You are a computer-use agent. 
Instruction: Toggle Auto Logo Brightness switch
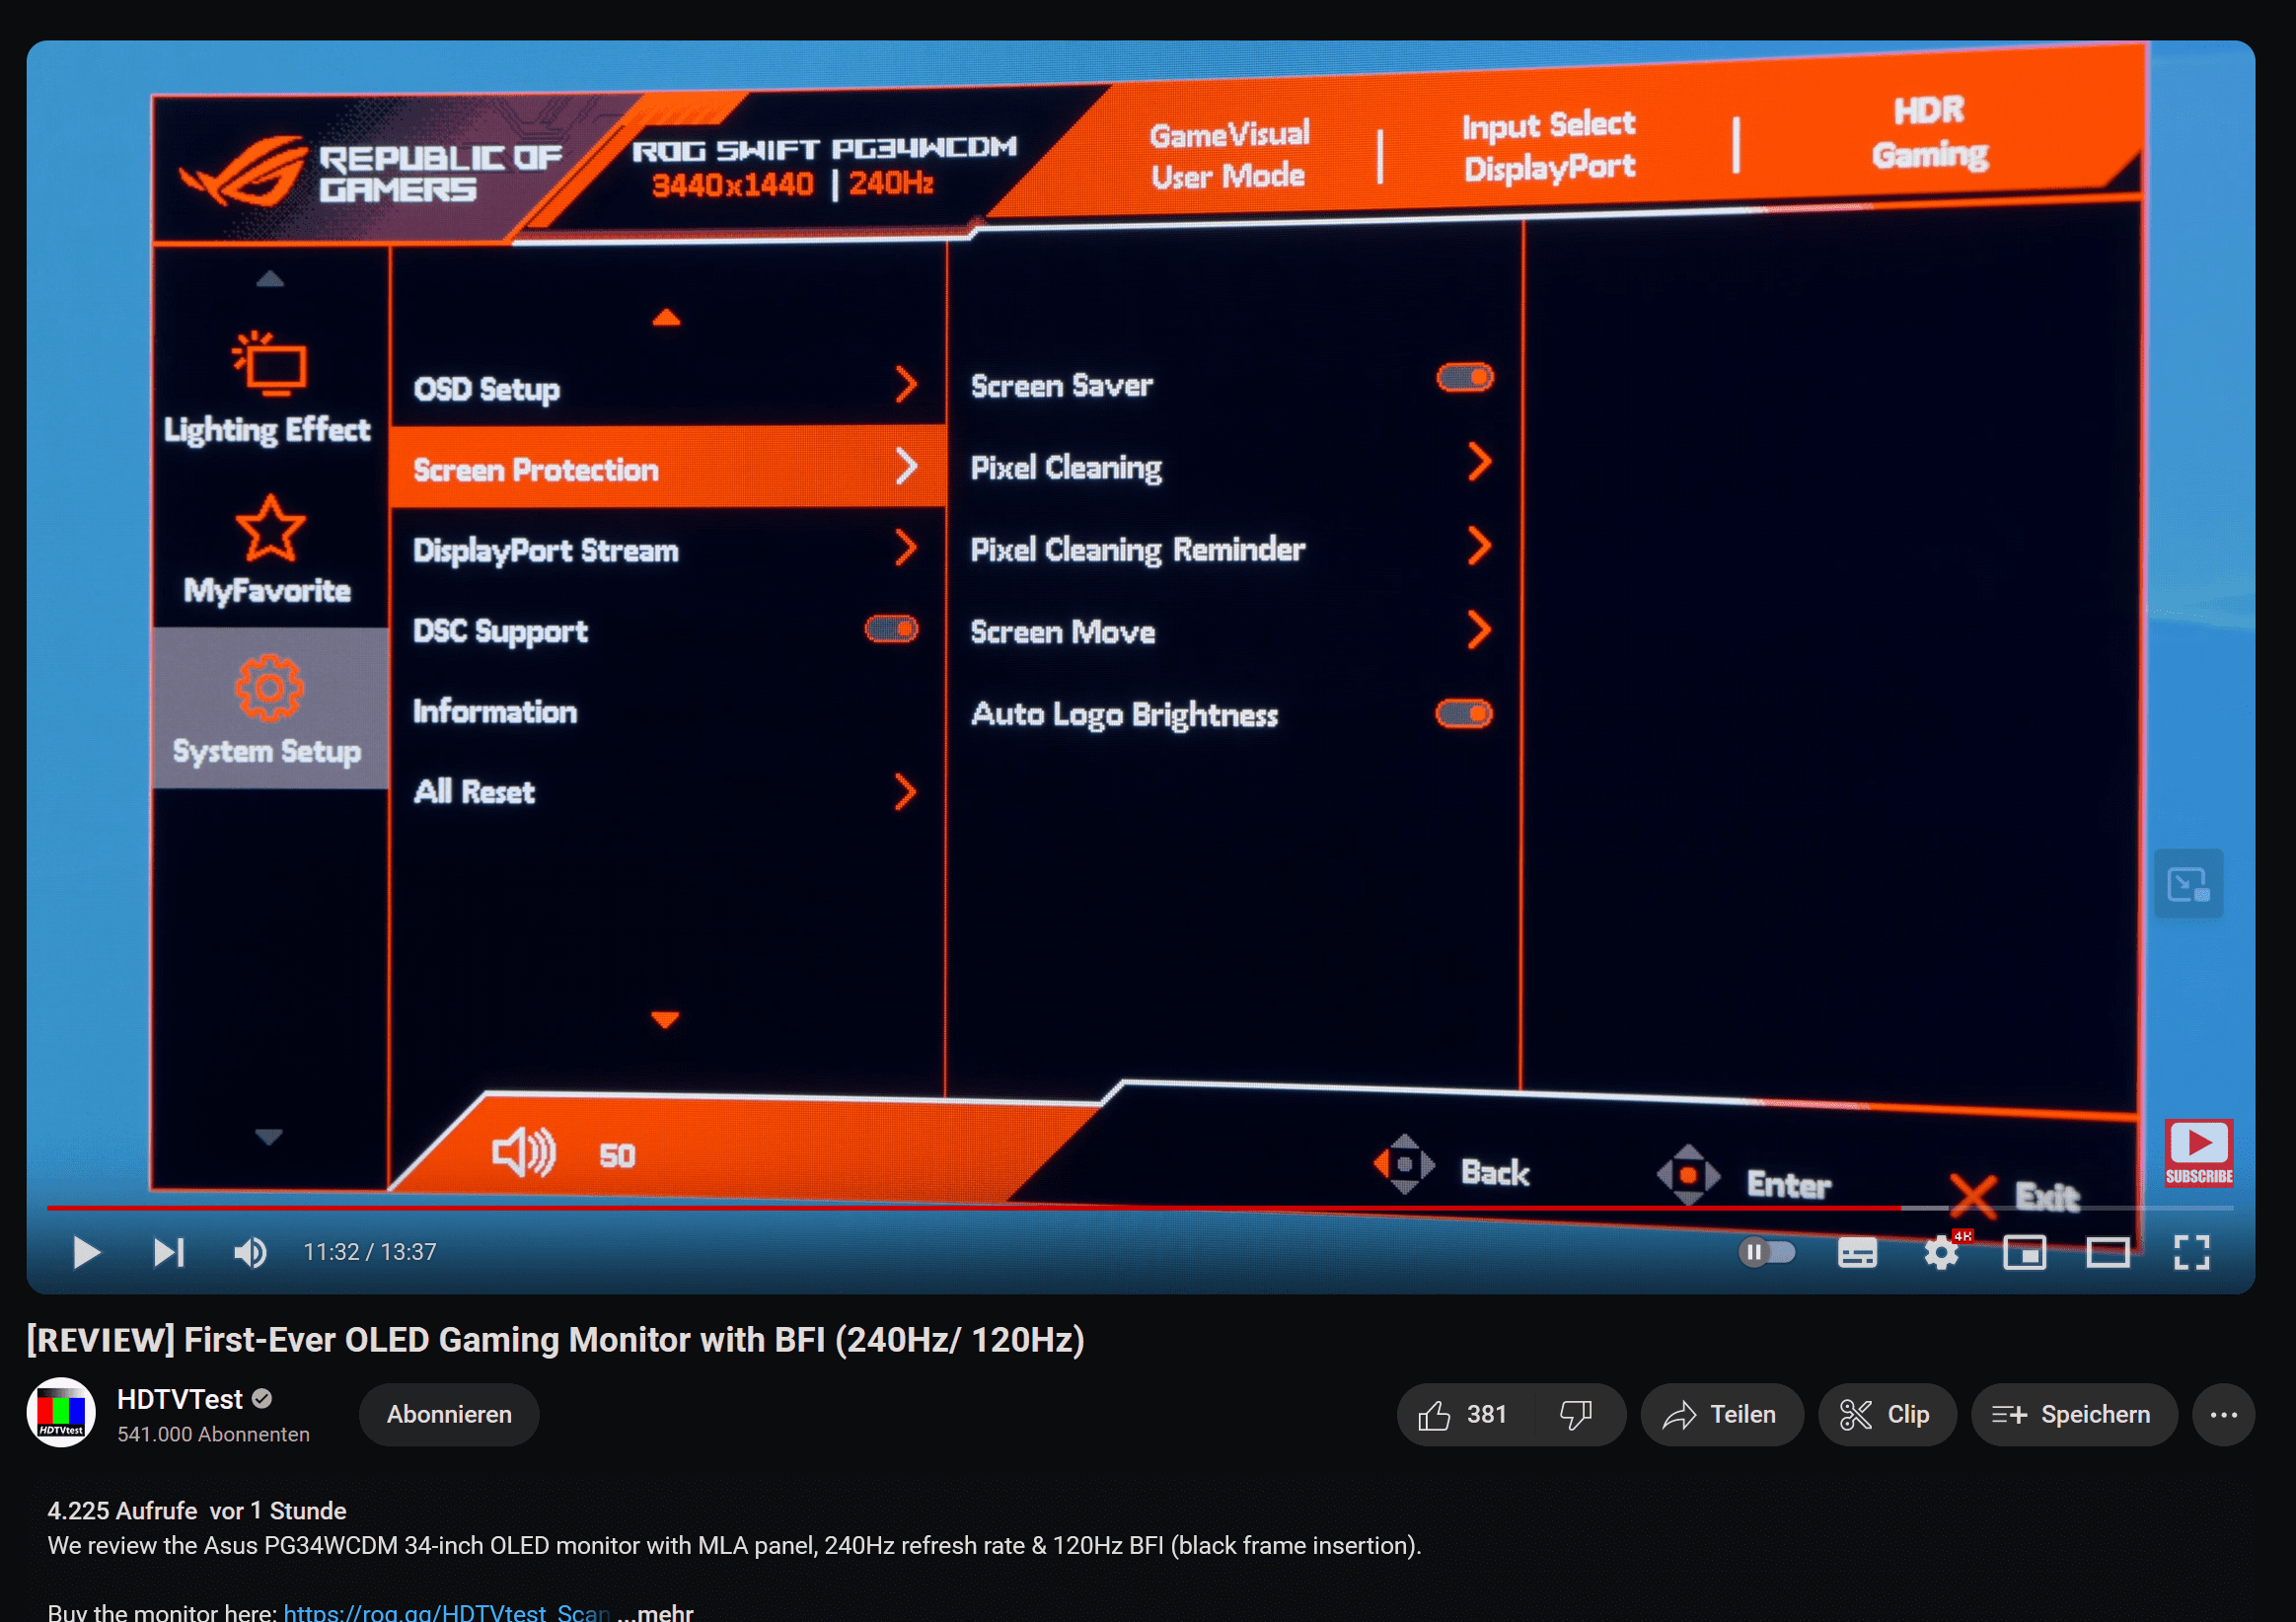pos(1463,713)
